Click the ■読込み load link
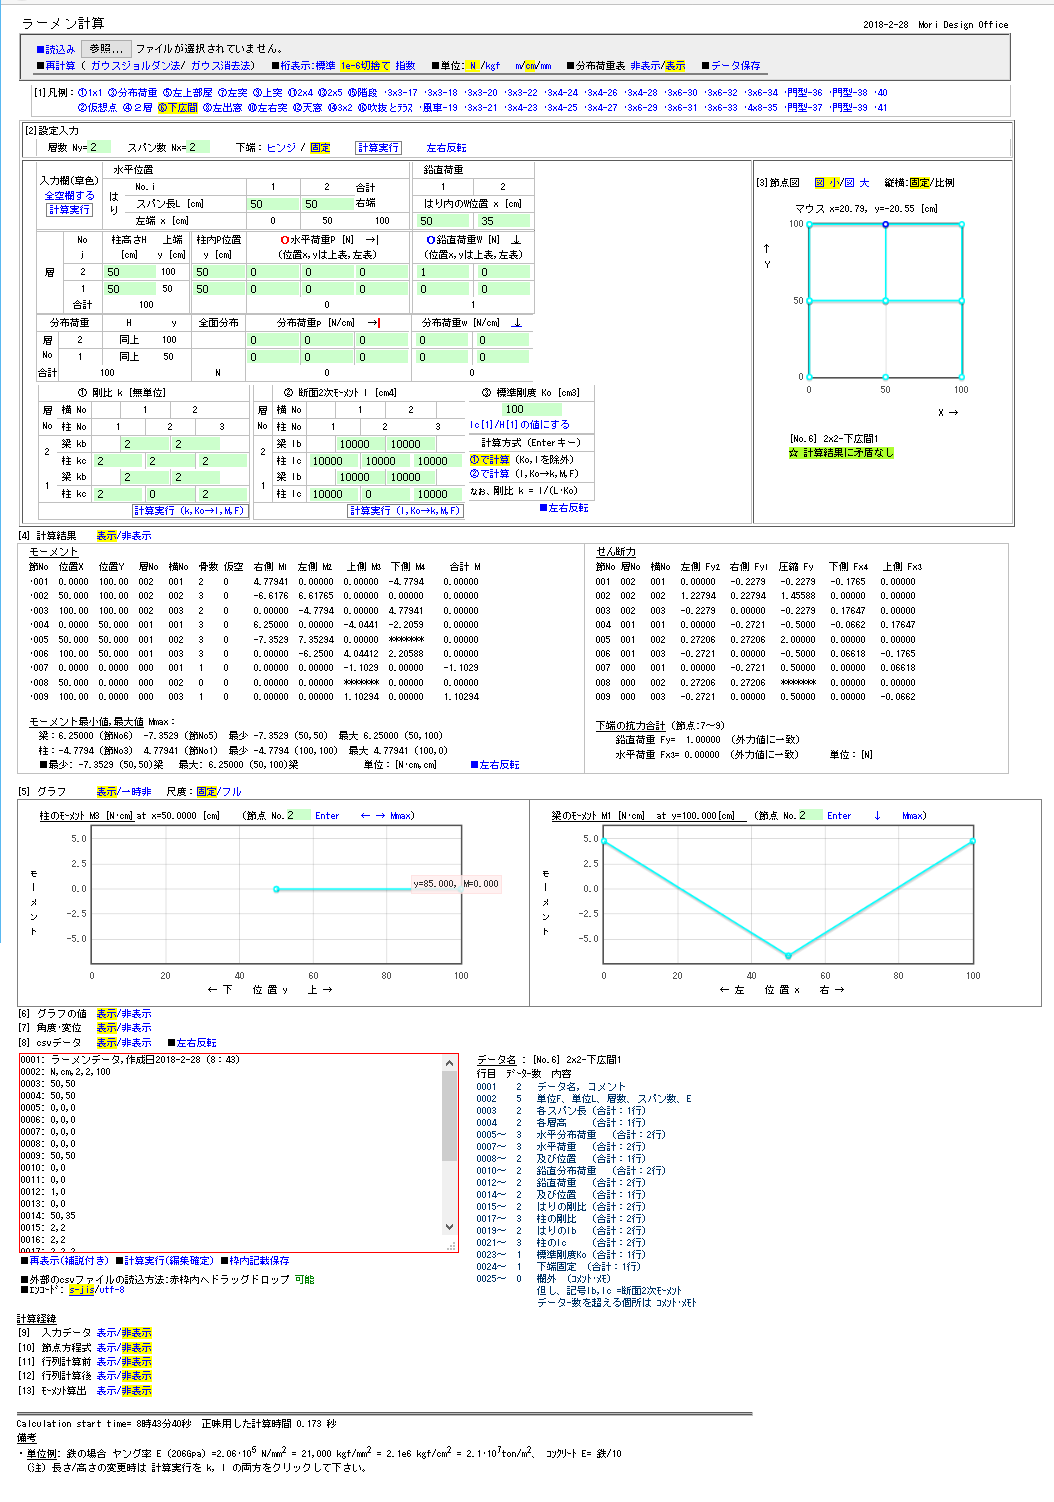 coord(56,49)
